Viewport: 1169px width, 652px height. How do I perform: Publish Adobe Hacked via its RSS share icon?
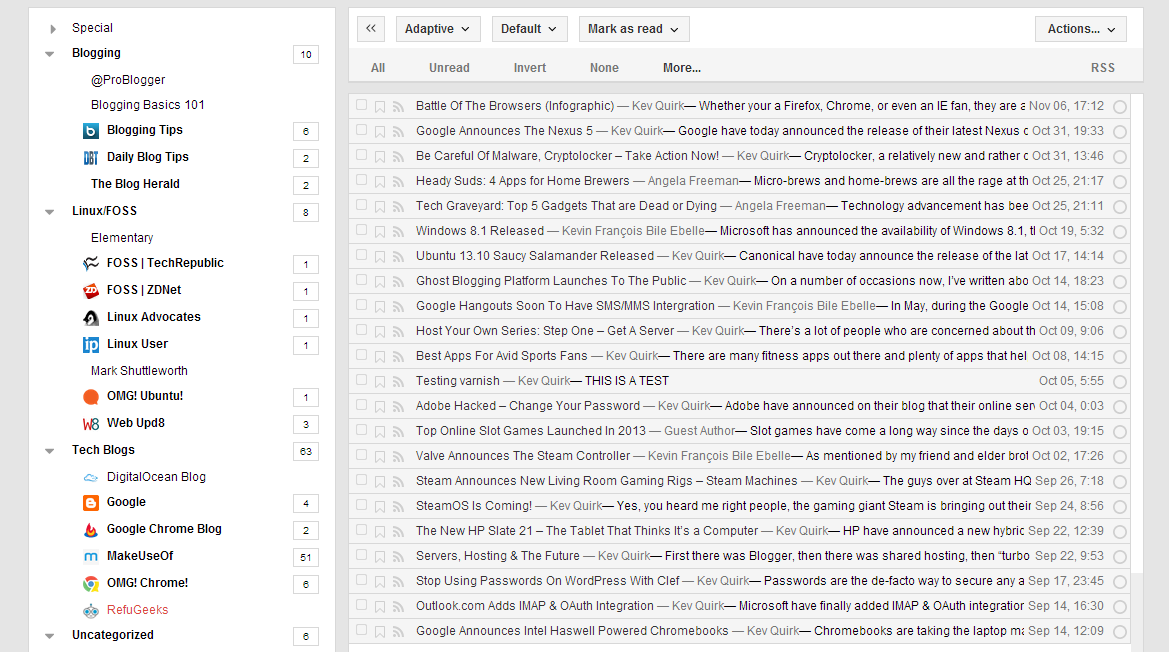click(x=398, y=406)
